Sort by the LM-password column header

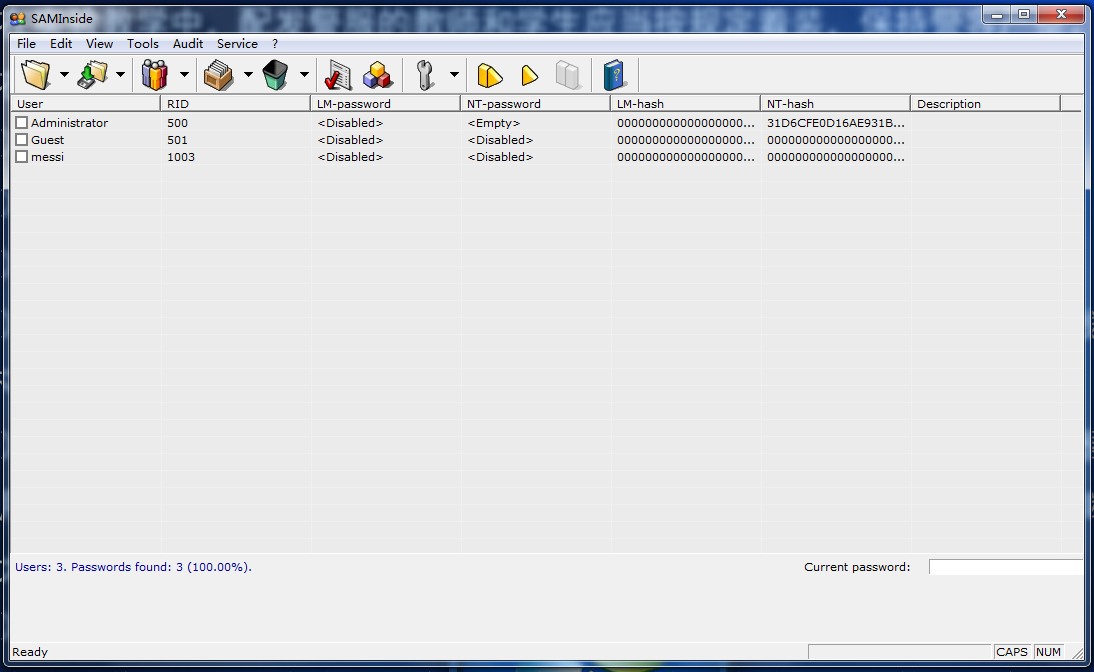point(385,103)
